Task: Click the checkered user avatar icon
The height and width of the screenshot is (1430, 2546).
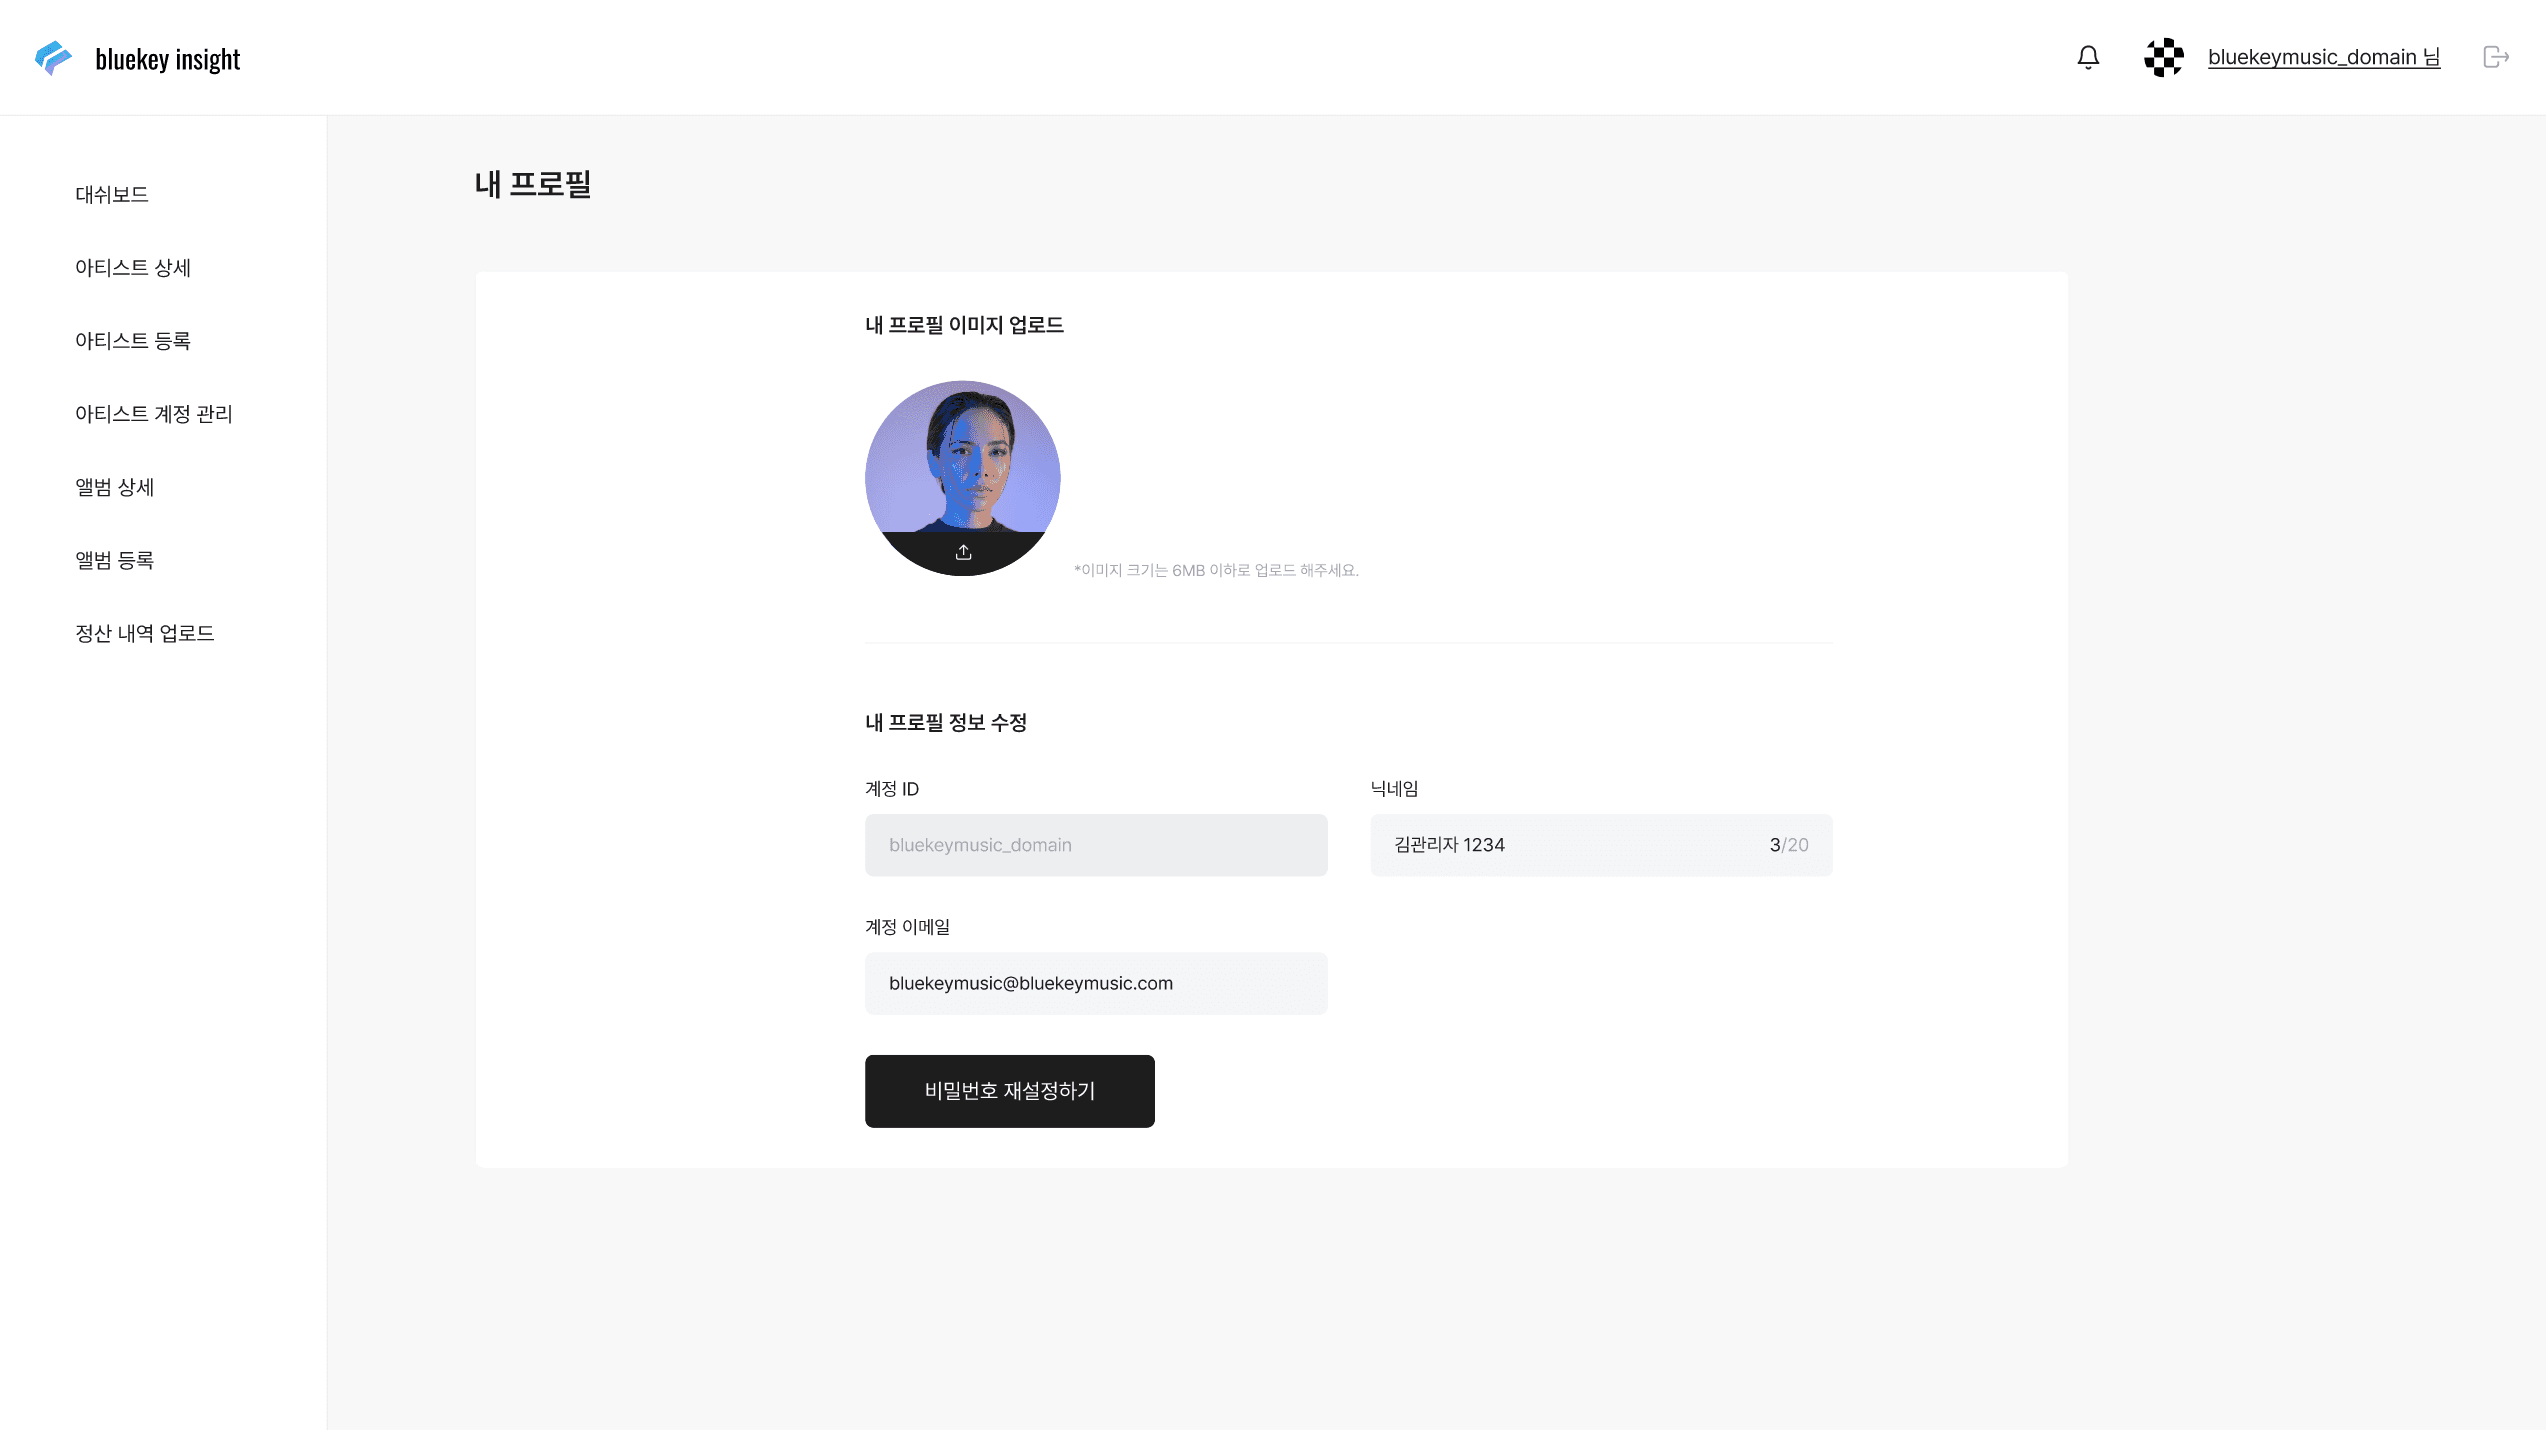Action: [x=2164, y=58]
